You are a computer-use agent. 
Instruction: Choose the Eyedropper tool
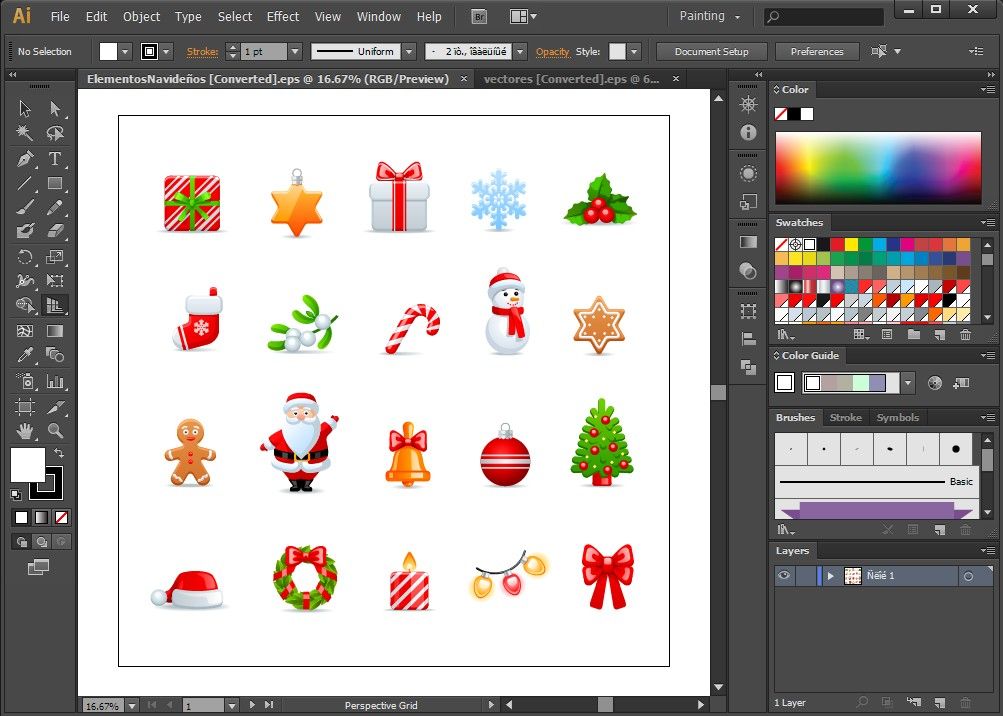pyautogui.click(x=25, y=355)
